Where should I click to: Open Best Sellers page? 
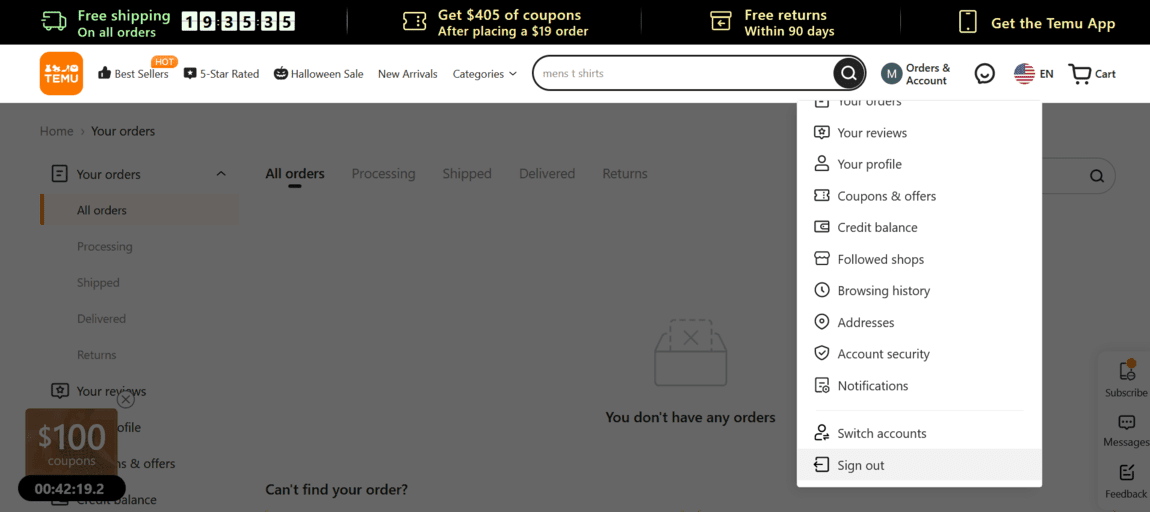click(x=133, y=73)
